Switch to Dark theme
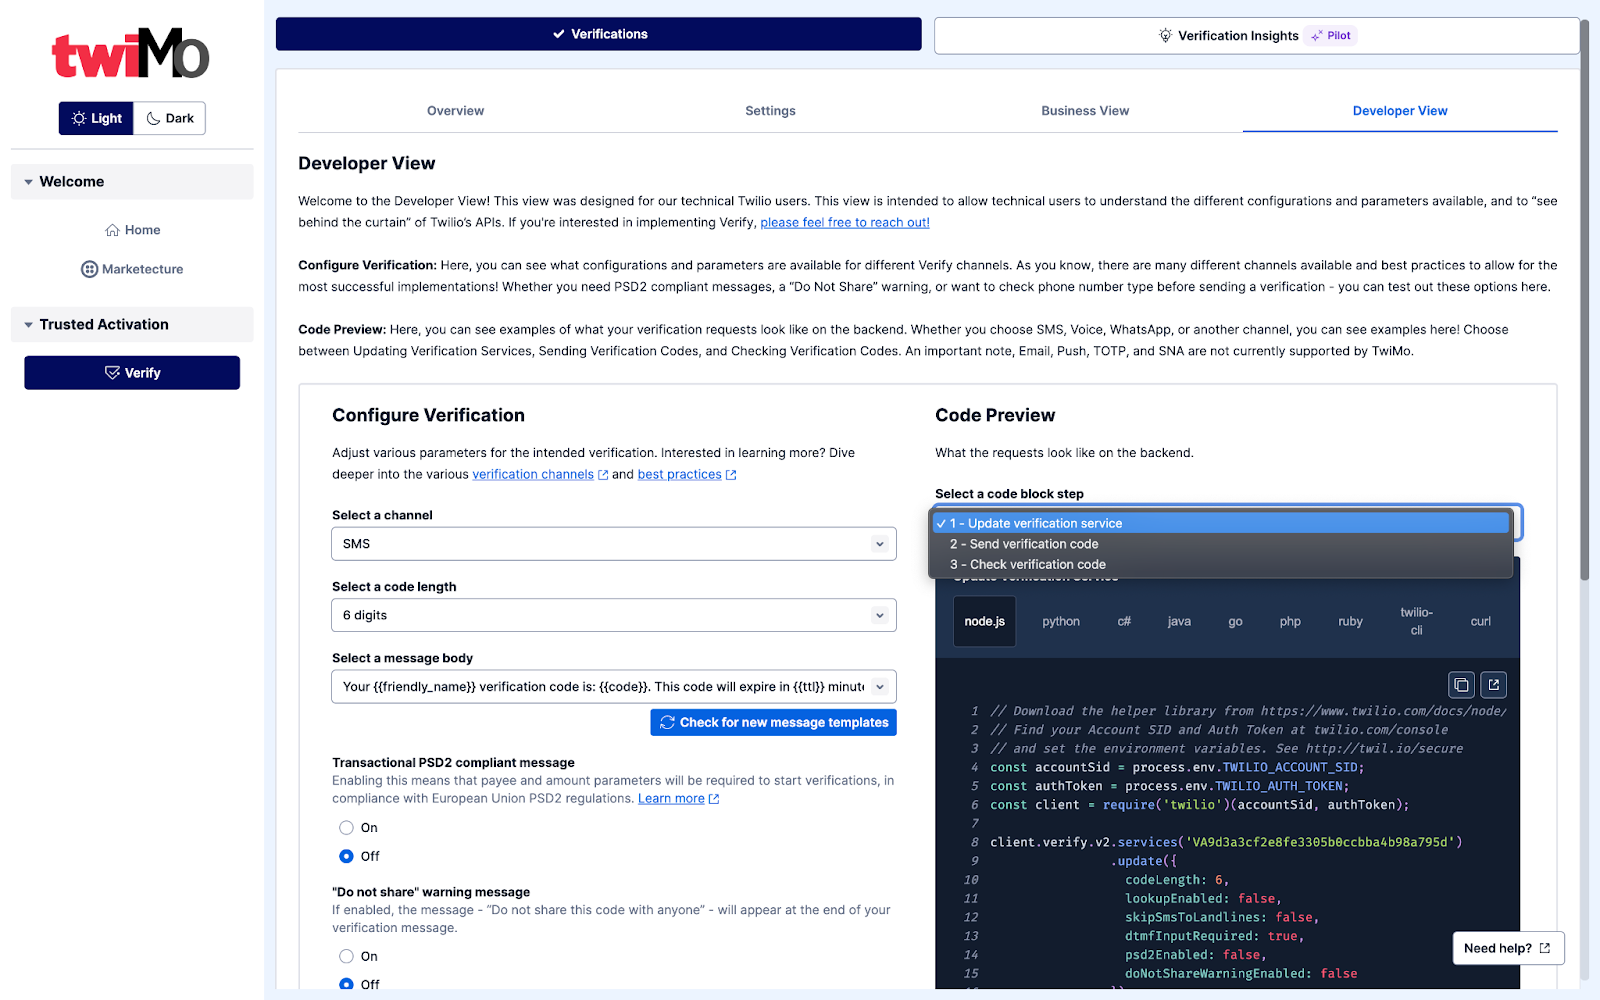Screen dimensions: 1600x1000 pos(170,118)
